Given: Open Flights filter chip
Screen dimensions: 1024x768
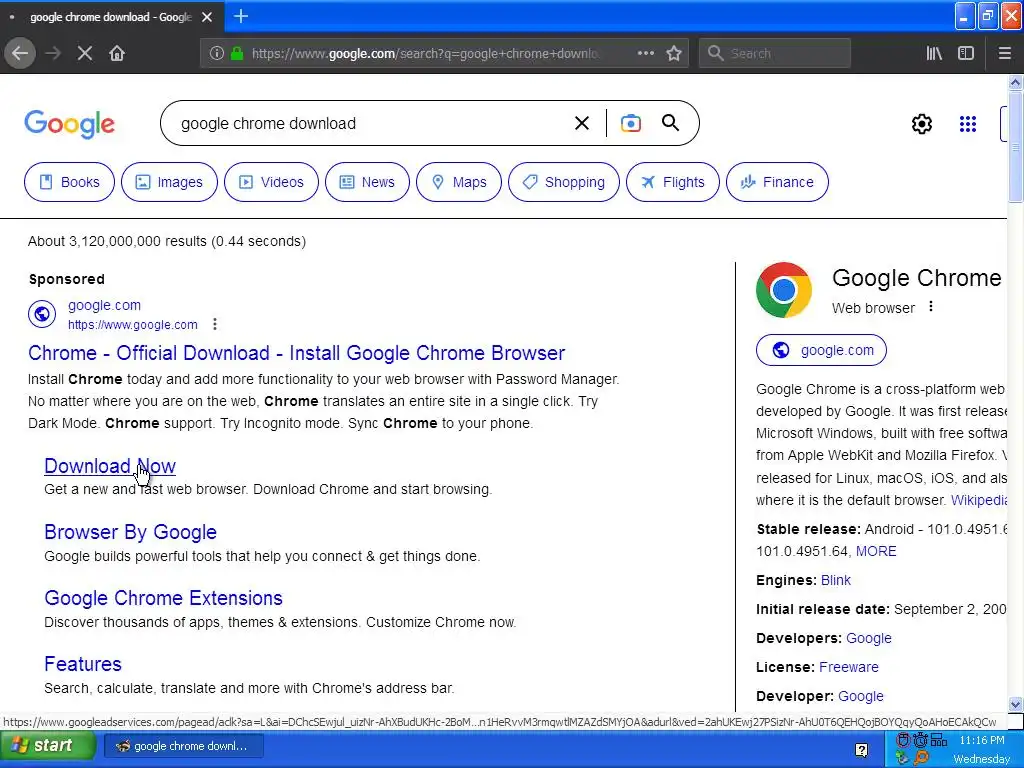Looking at the screenshot, I should tap(673, 182).
